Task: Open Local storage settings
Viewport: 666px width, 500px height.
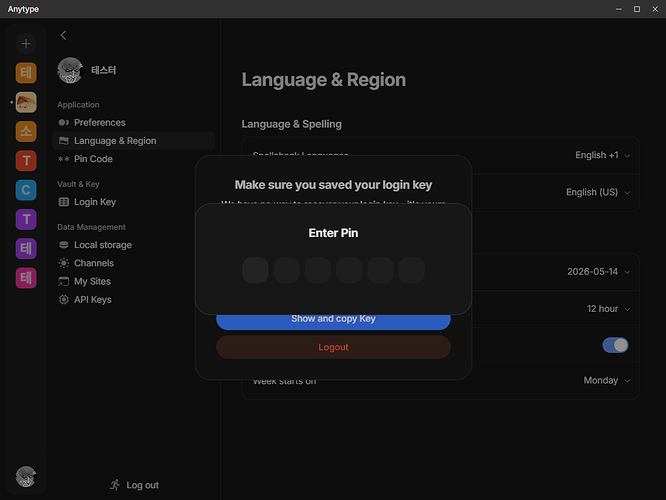Action: point(133,245)
